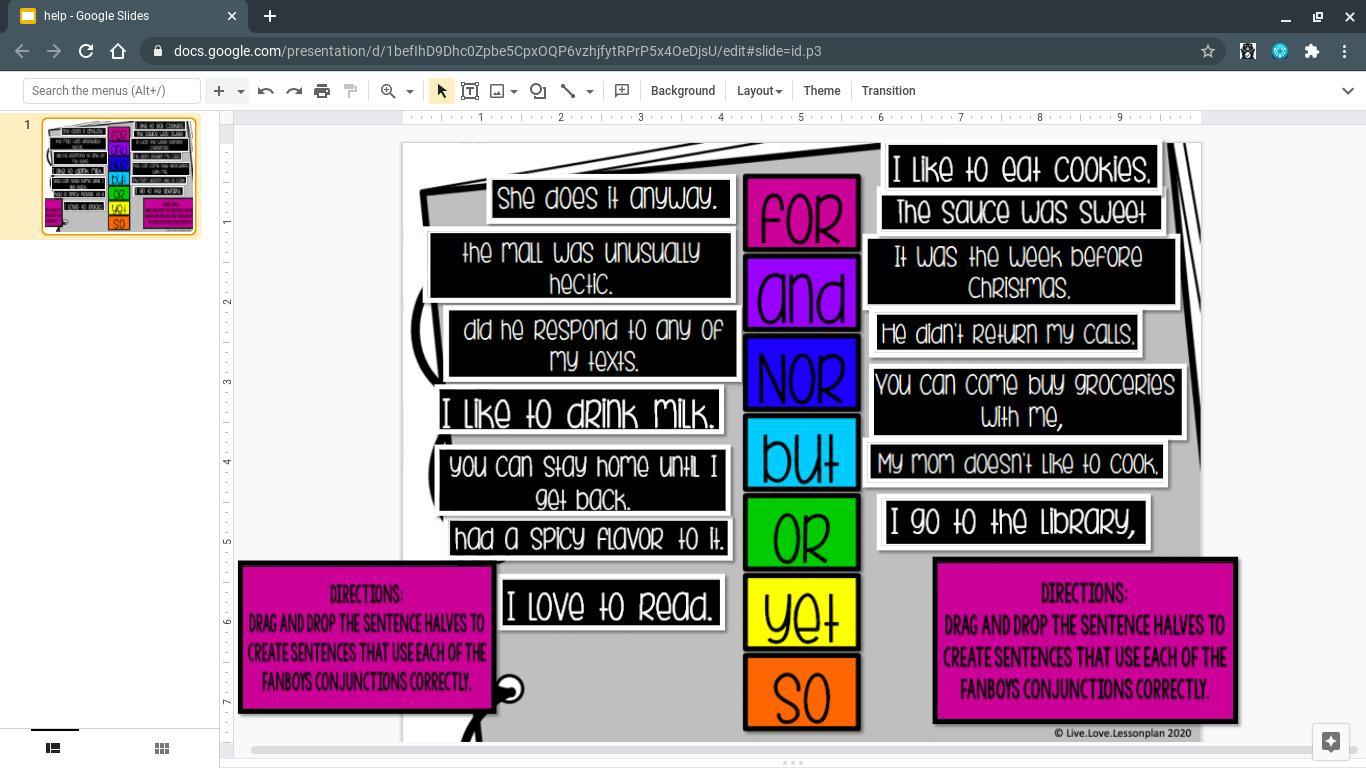Select slide 1 thumbnail in filmstrip
Screen dimensions: 1366x768
[x=118, y=176]
